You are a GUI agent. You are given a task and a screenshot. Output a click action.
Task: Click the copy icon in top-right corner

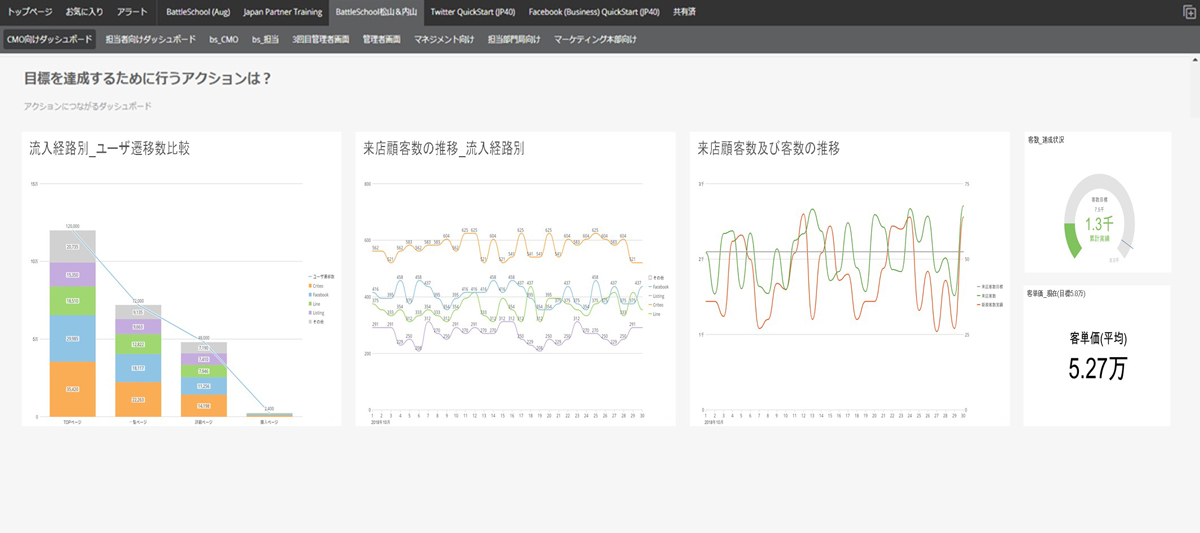tap(1188, 12)
